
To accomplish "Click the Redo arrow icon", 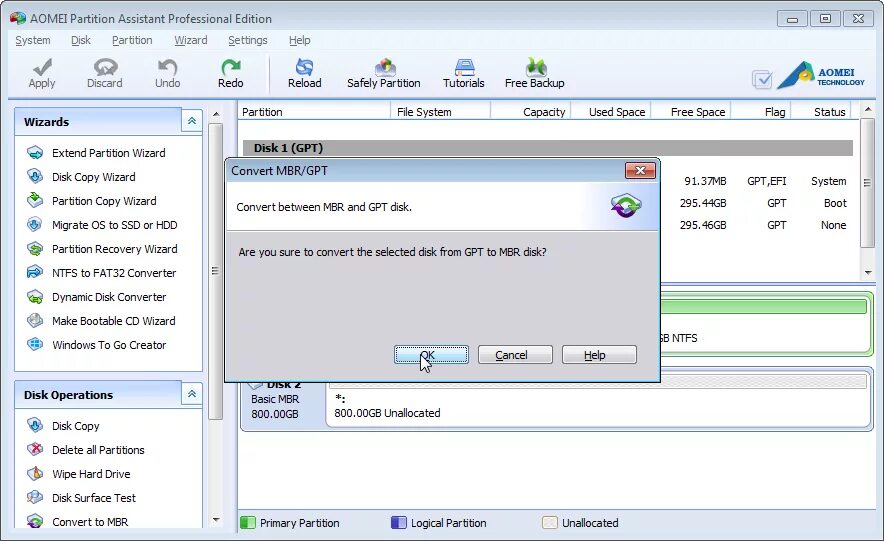I will tap(231, 67).
